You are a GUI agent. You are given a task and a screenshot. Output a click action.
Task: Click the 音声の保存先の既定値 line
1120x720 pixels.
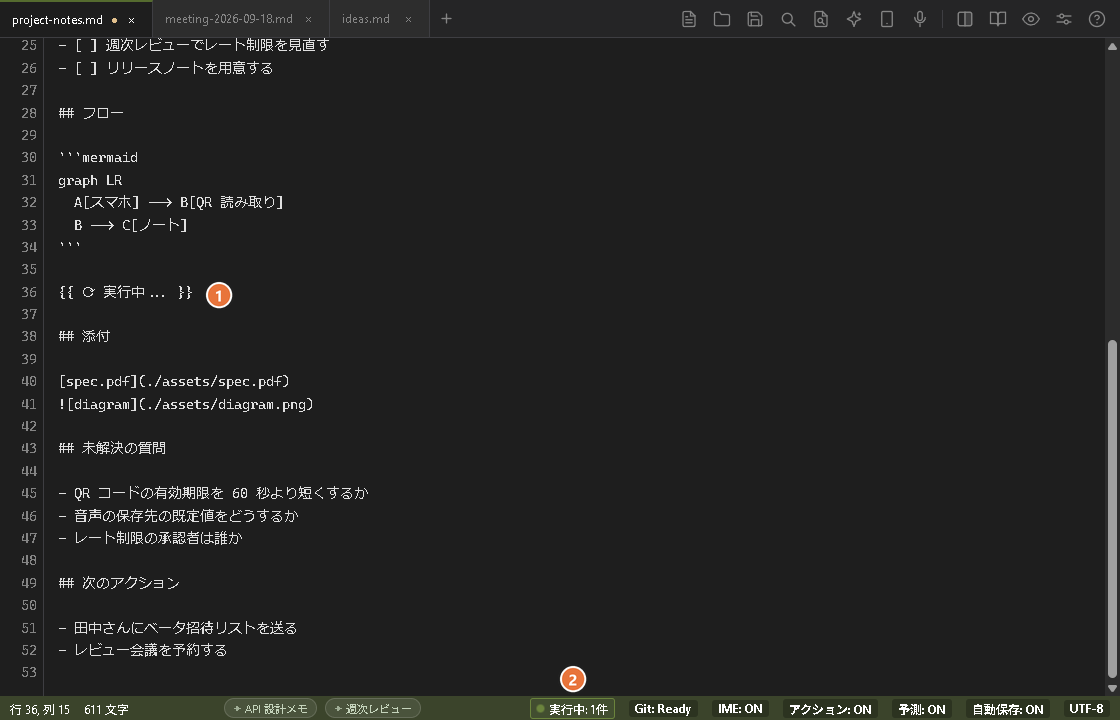point(179,516)
